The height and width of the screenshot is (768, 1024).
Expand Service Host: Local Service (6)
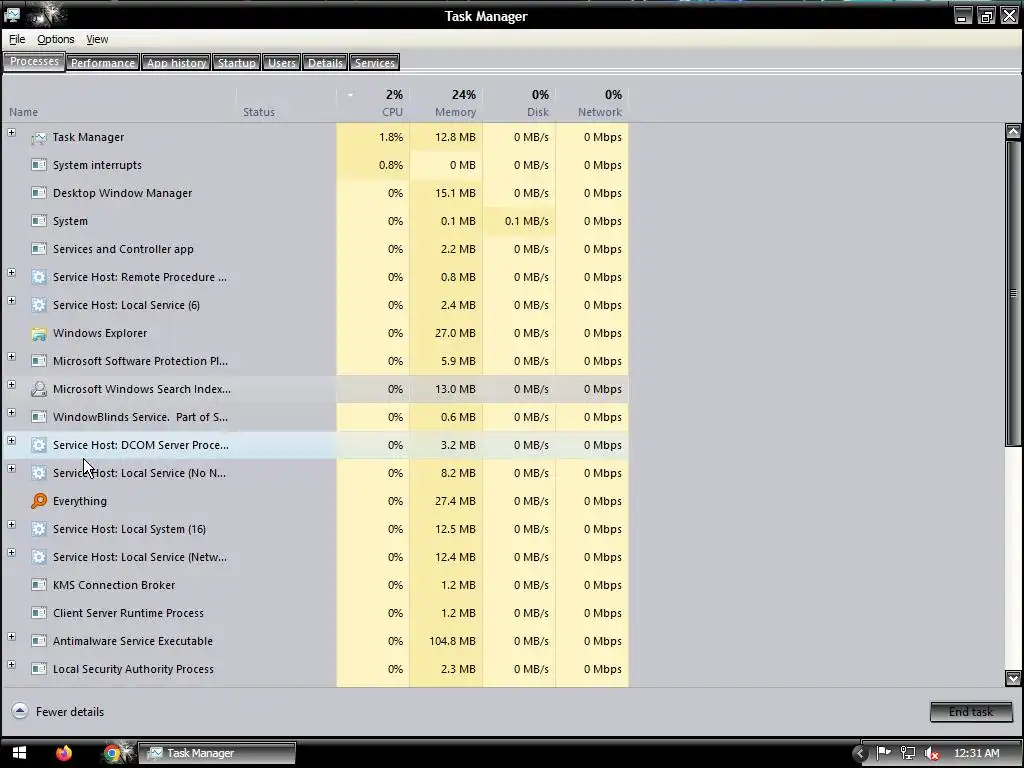pyautogui.click(x=11, y=300)
